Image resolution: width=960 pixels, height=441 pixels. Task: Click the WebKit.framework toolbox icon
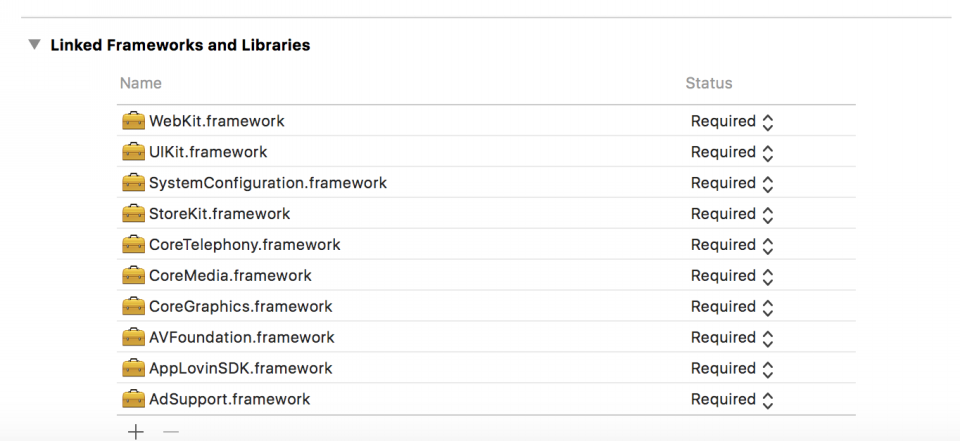tap(133, 121)
